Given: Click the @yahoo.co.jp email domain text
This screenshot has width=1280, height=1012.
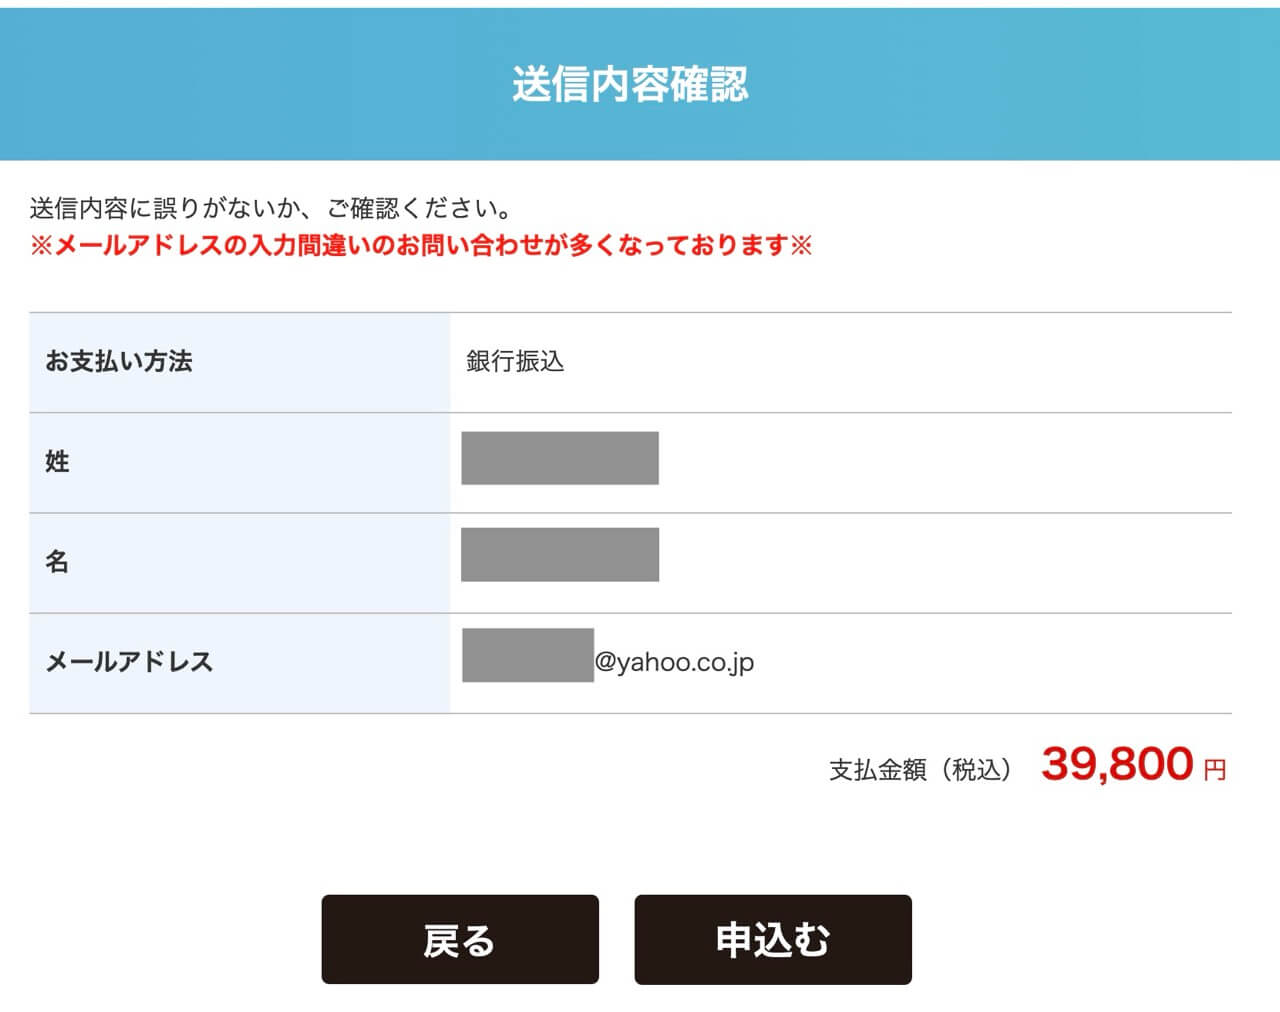Looking at the screenshot, I should pos(675,661).
